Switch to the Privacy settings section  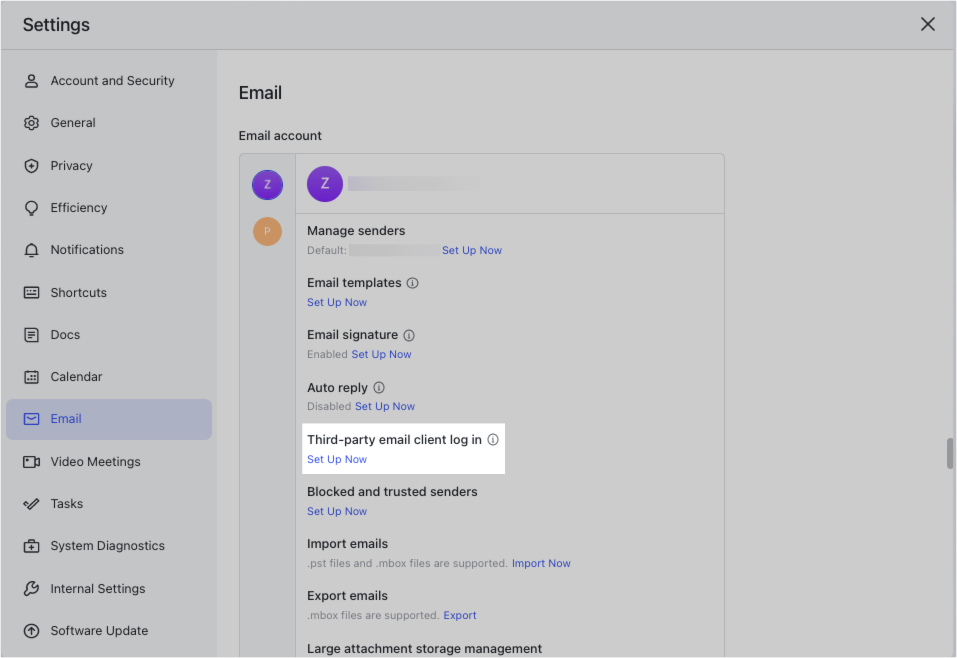point(31,165)
